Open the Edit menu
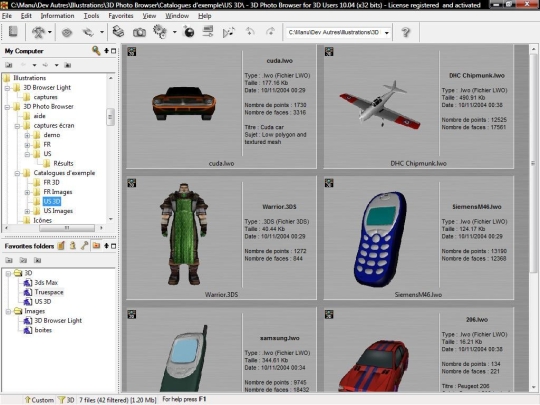This screenshot has width=540, height=405. coord(26,16)
